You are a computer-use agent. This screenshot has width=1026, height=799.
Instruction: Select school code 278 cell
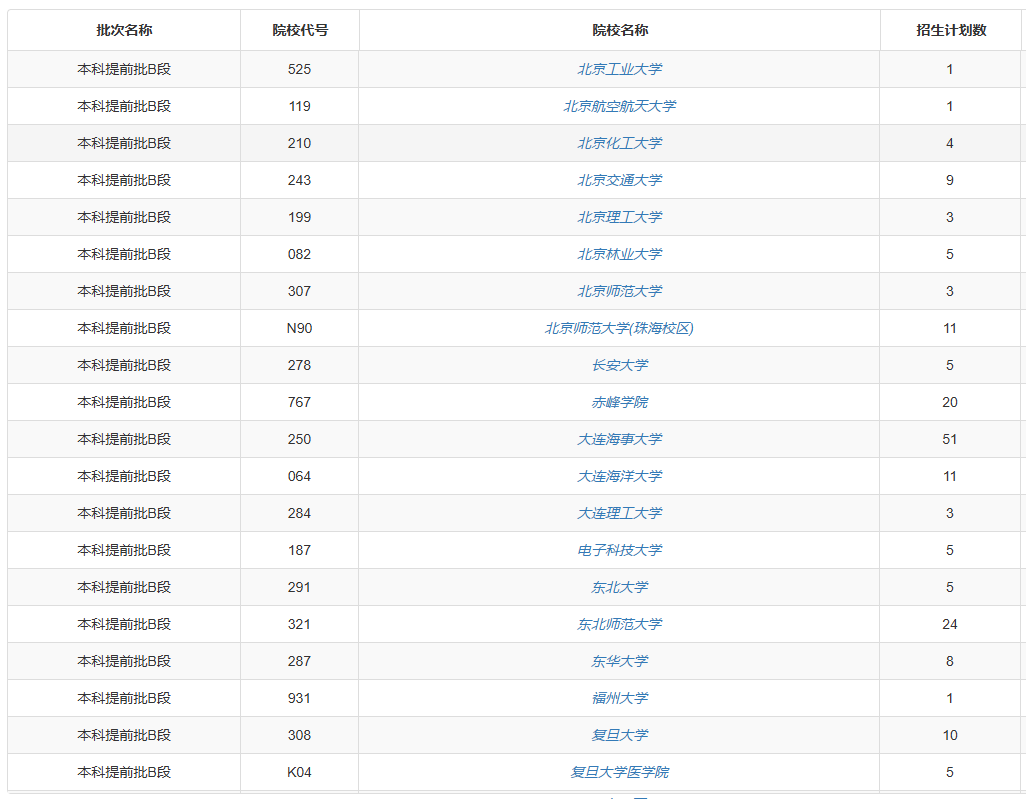300,365
